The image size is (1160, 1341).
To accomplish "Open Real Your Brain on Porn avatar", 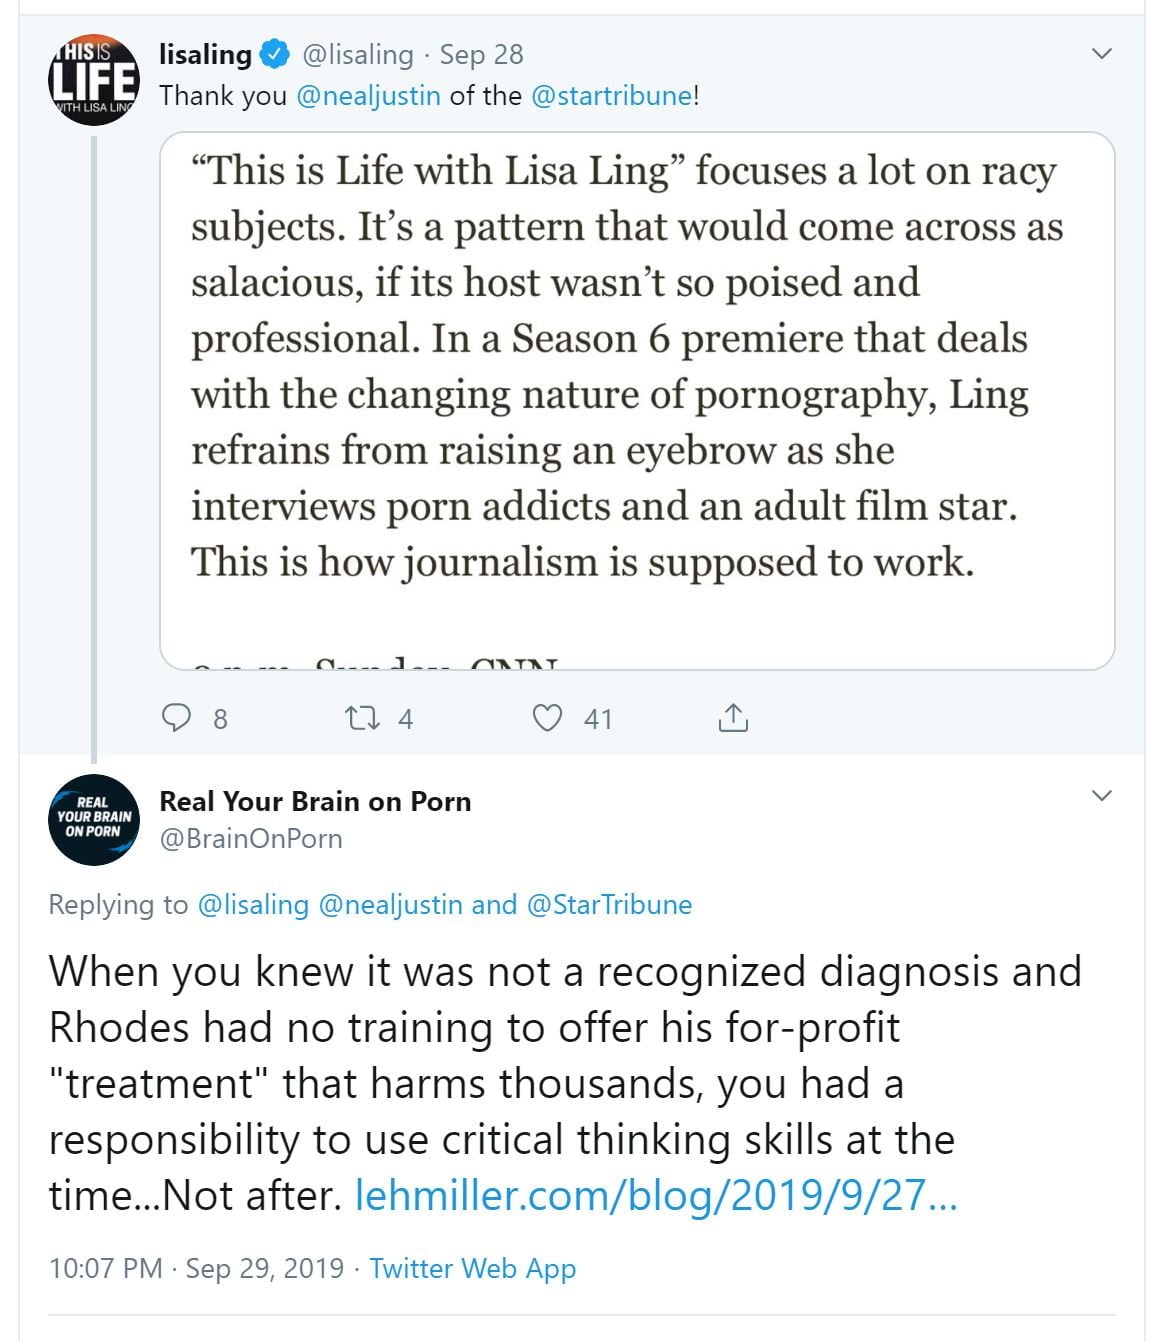I will tap(93, 819).
